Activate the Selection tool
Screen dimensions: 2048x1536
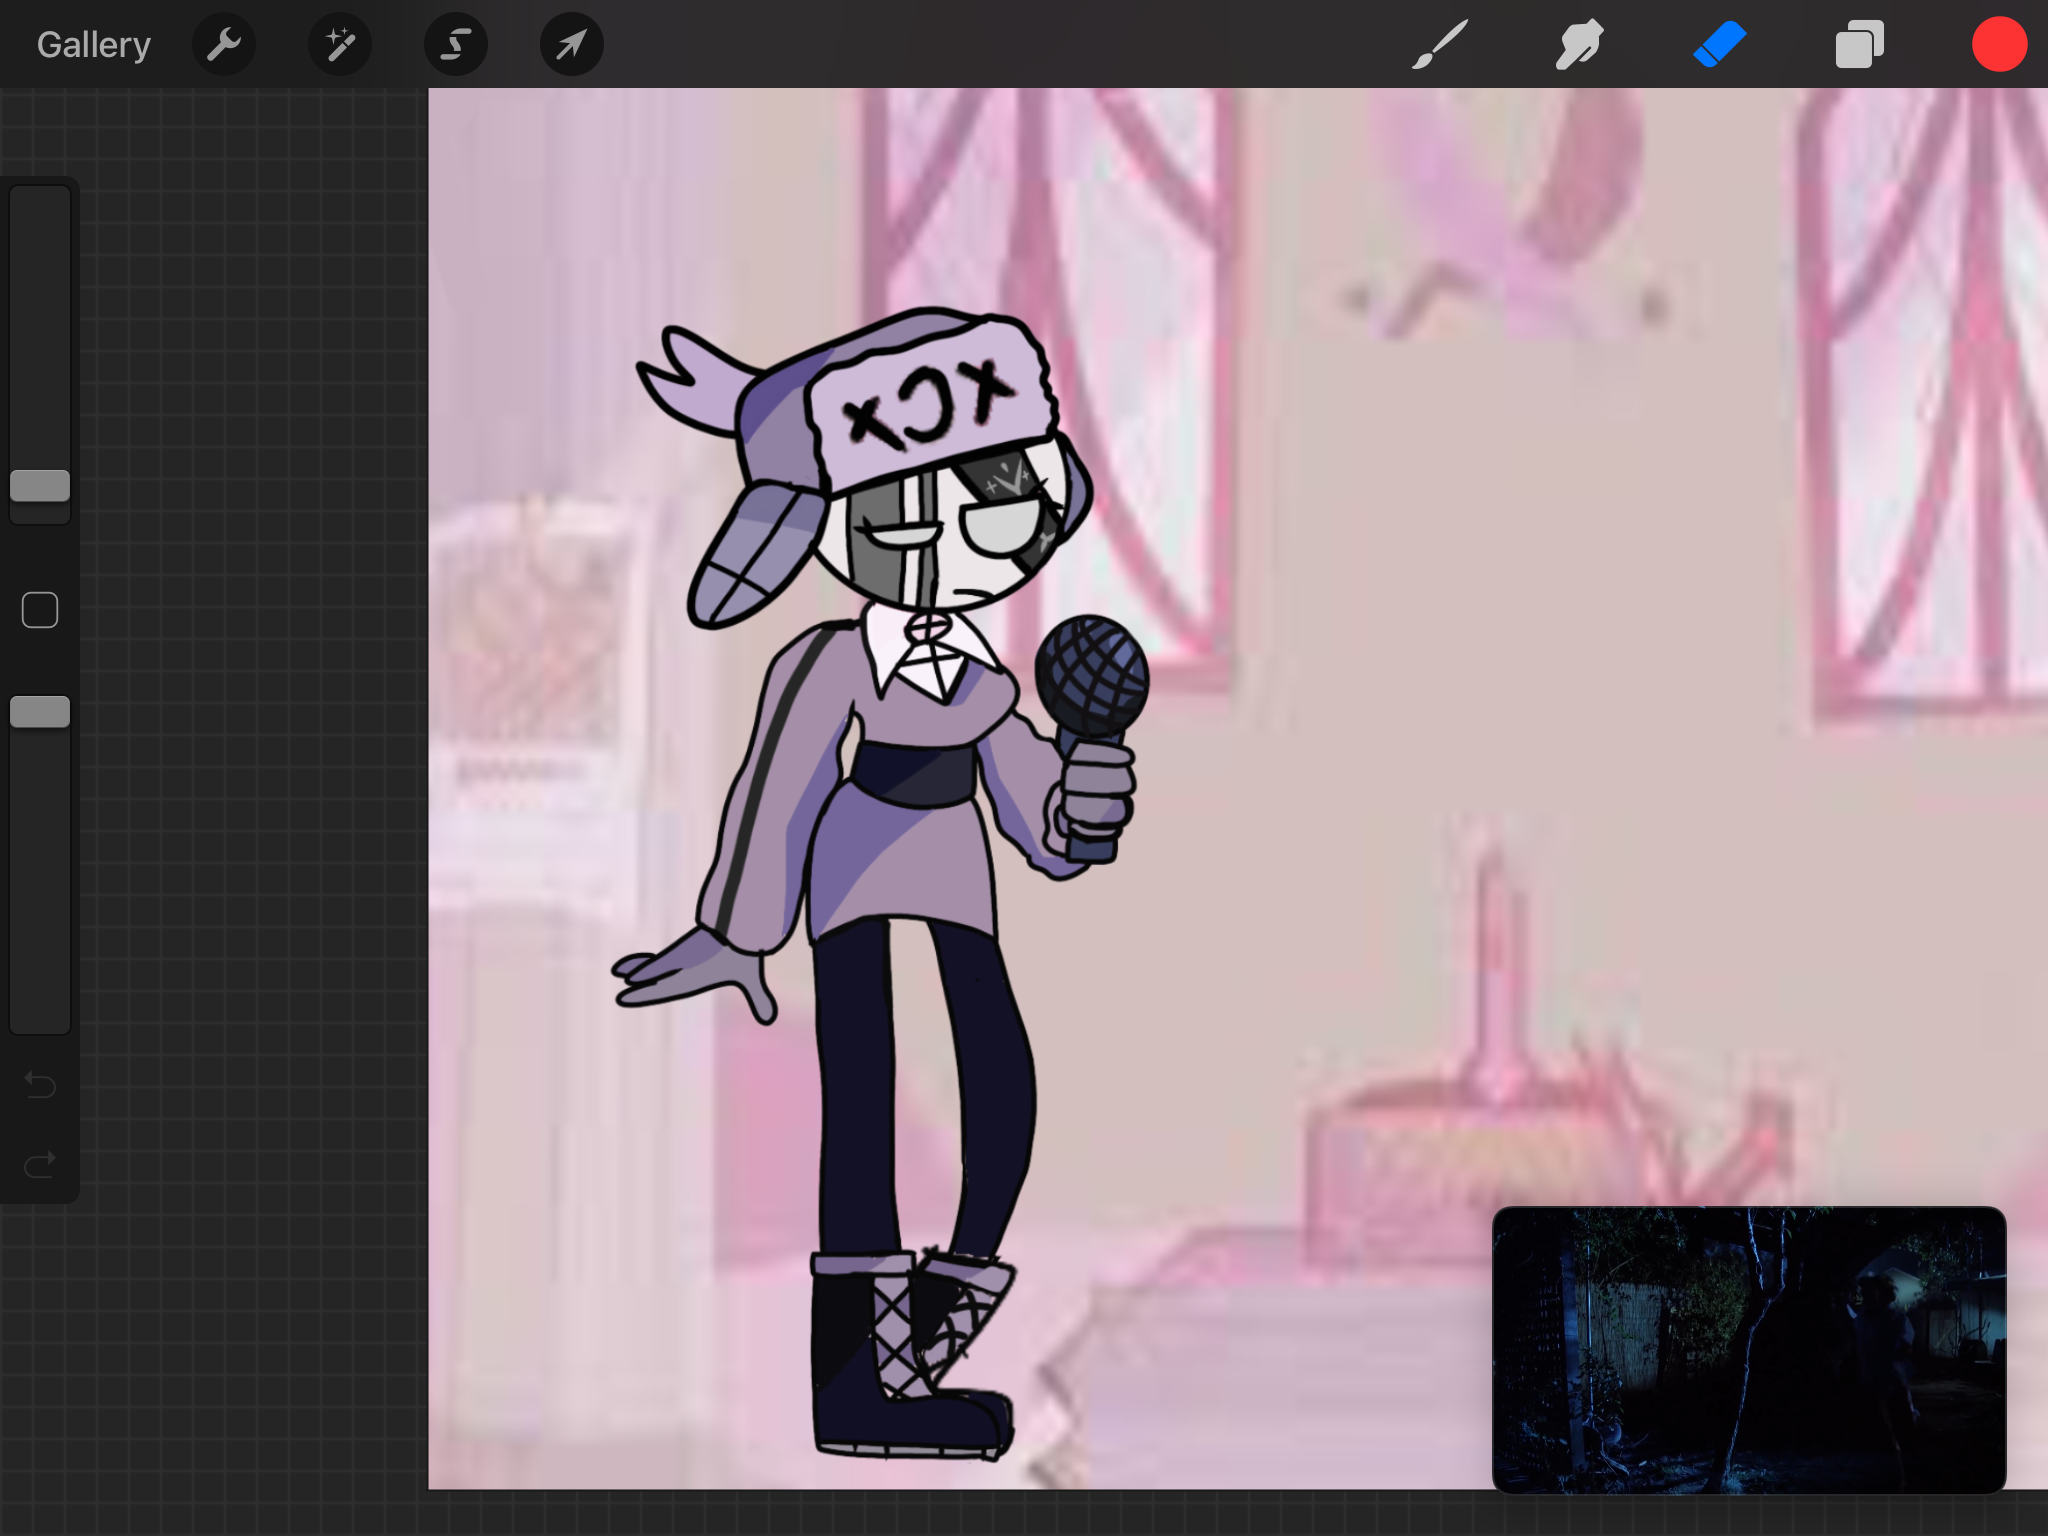[x=456, y=45]
